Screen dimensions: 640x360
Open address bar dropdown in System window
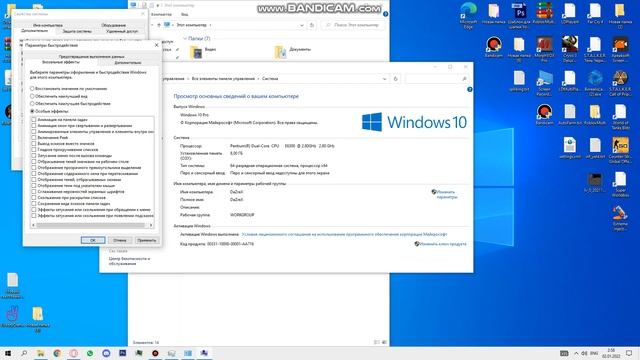[x=384, y=79]
